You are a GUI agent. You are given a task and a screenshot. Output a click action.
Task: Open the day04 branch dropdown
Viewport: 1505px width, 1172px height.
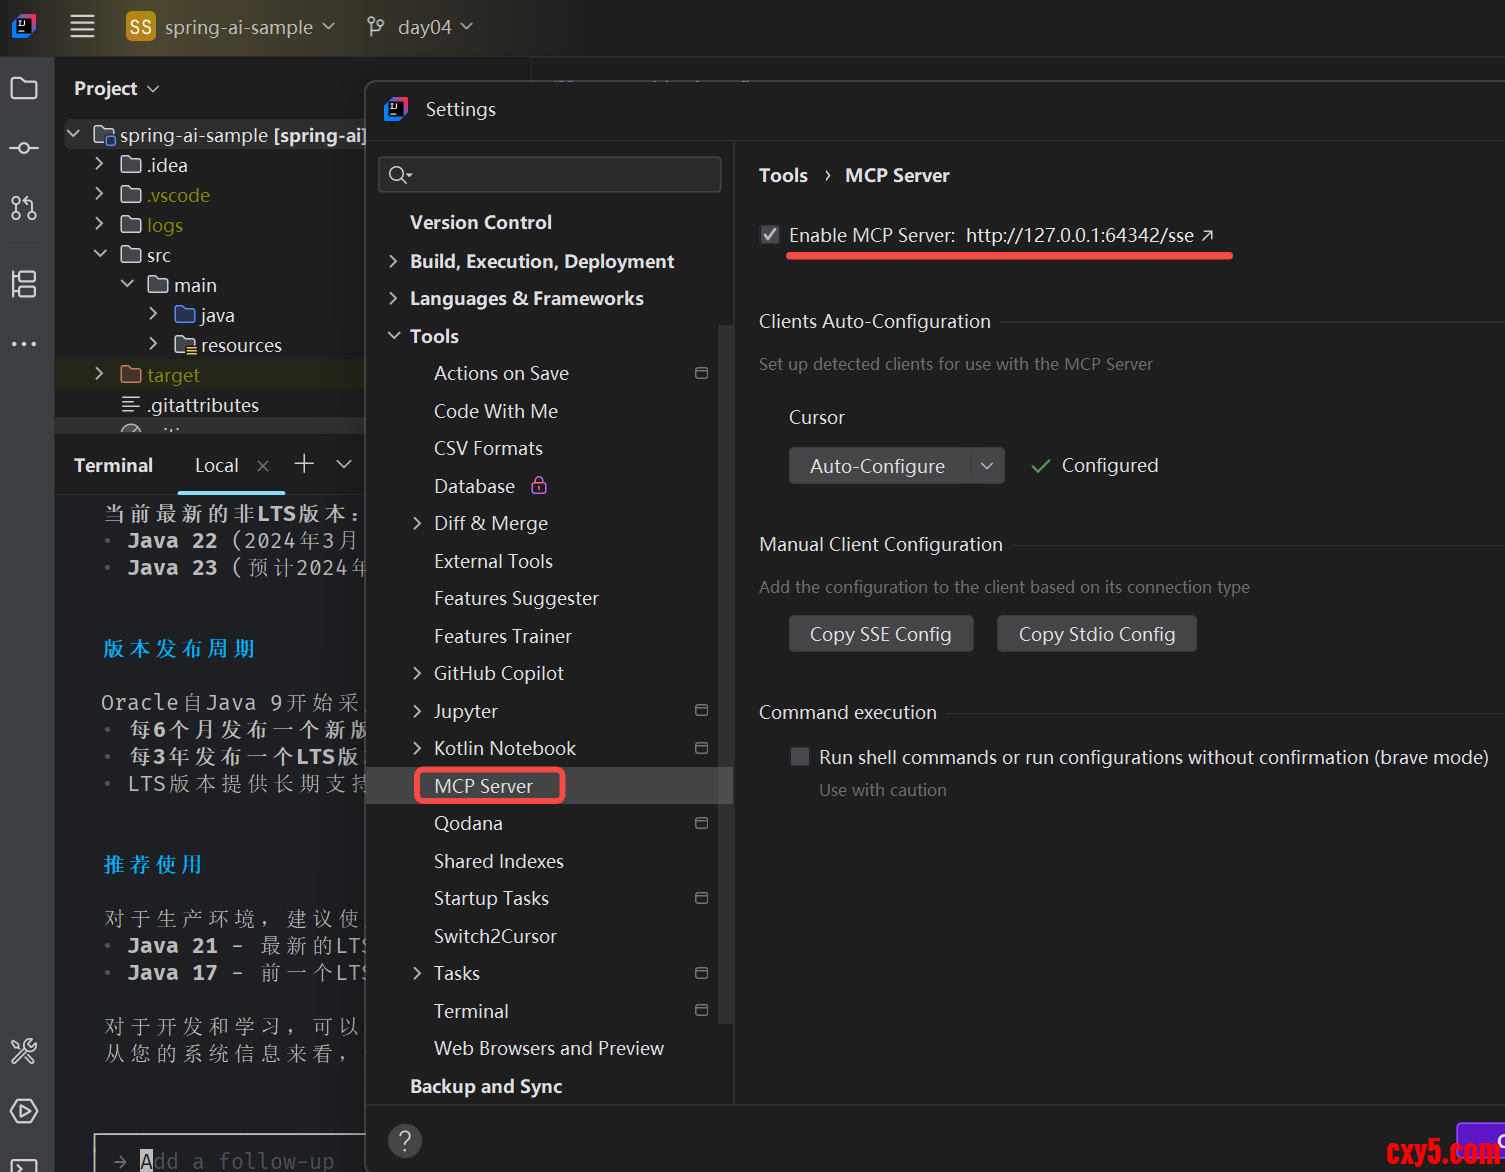click(420, 27)
